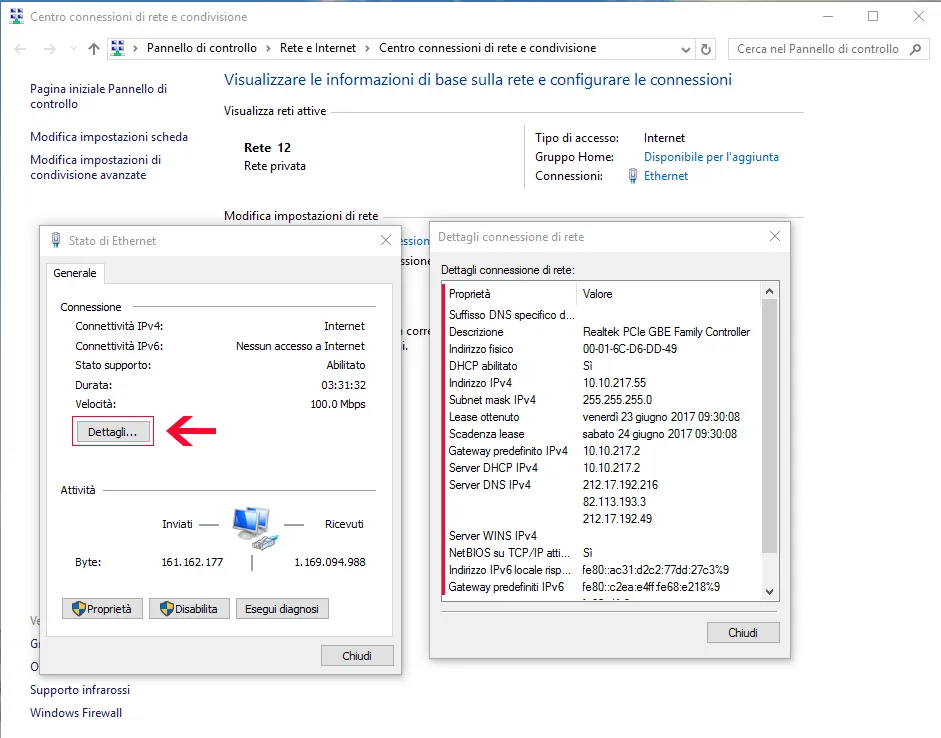Viewport: 941px width, 738px height.
Task: Click Disponibile per l'aggiunta link
Action: pyautogui.click(x=711, y=157)
